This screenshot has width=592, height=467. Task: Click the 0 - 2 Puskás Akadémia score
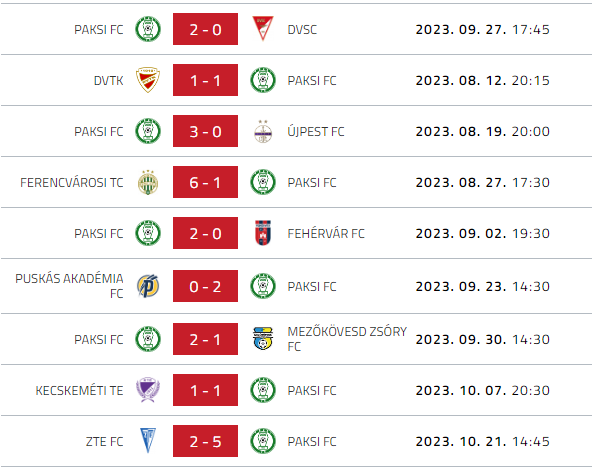tap(205, 286)
